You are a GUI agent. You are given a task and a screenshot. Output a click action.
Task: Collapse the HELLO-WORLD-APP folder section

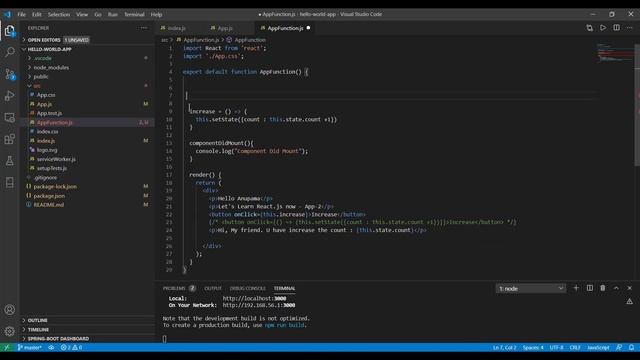coord(49,49)
